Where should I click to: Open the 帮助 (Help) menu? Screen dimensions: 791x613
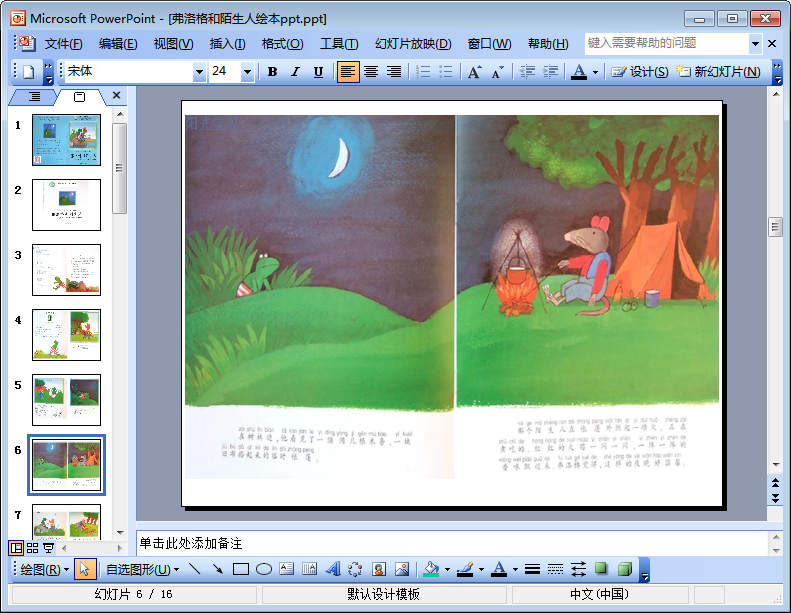(548, 44)
